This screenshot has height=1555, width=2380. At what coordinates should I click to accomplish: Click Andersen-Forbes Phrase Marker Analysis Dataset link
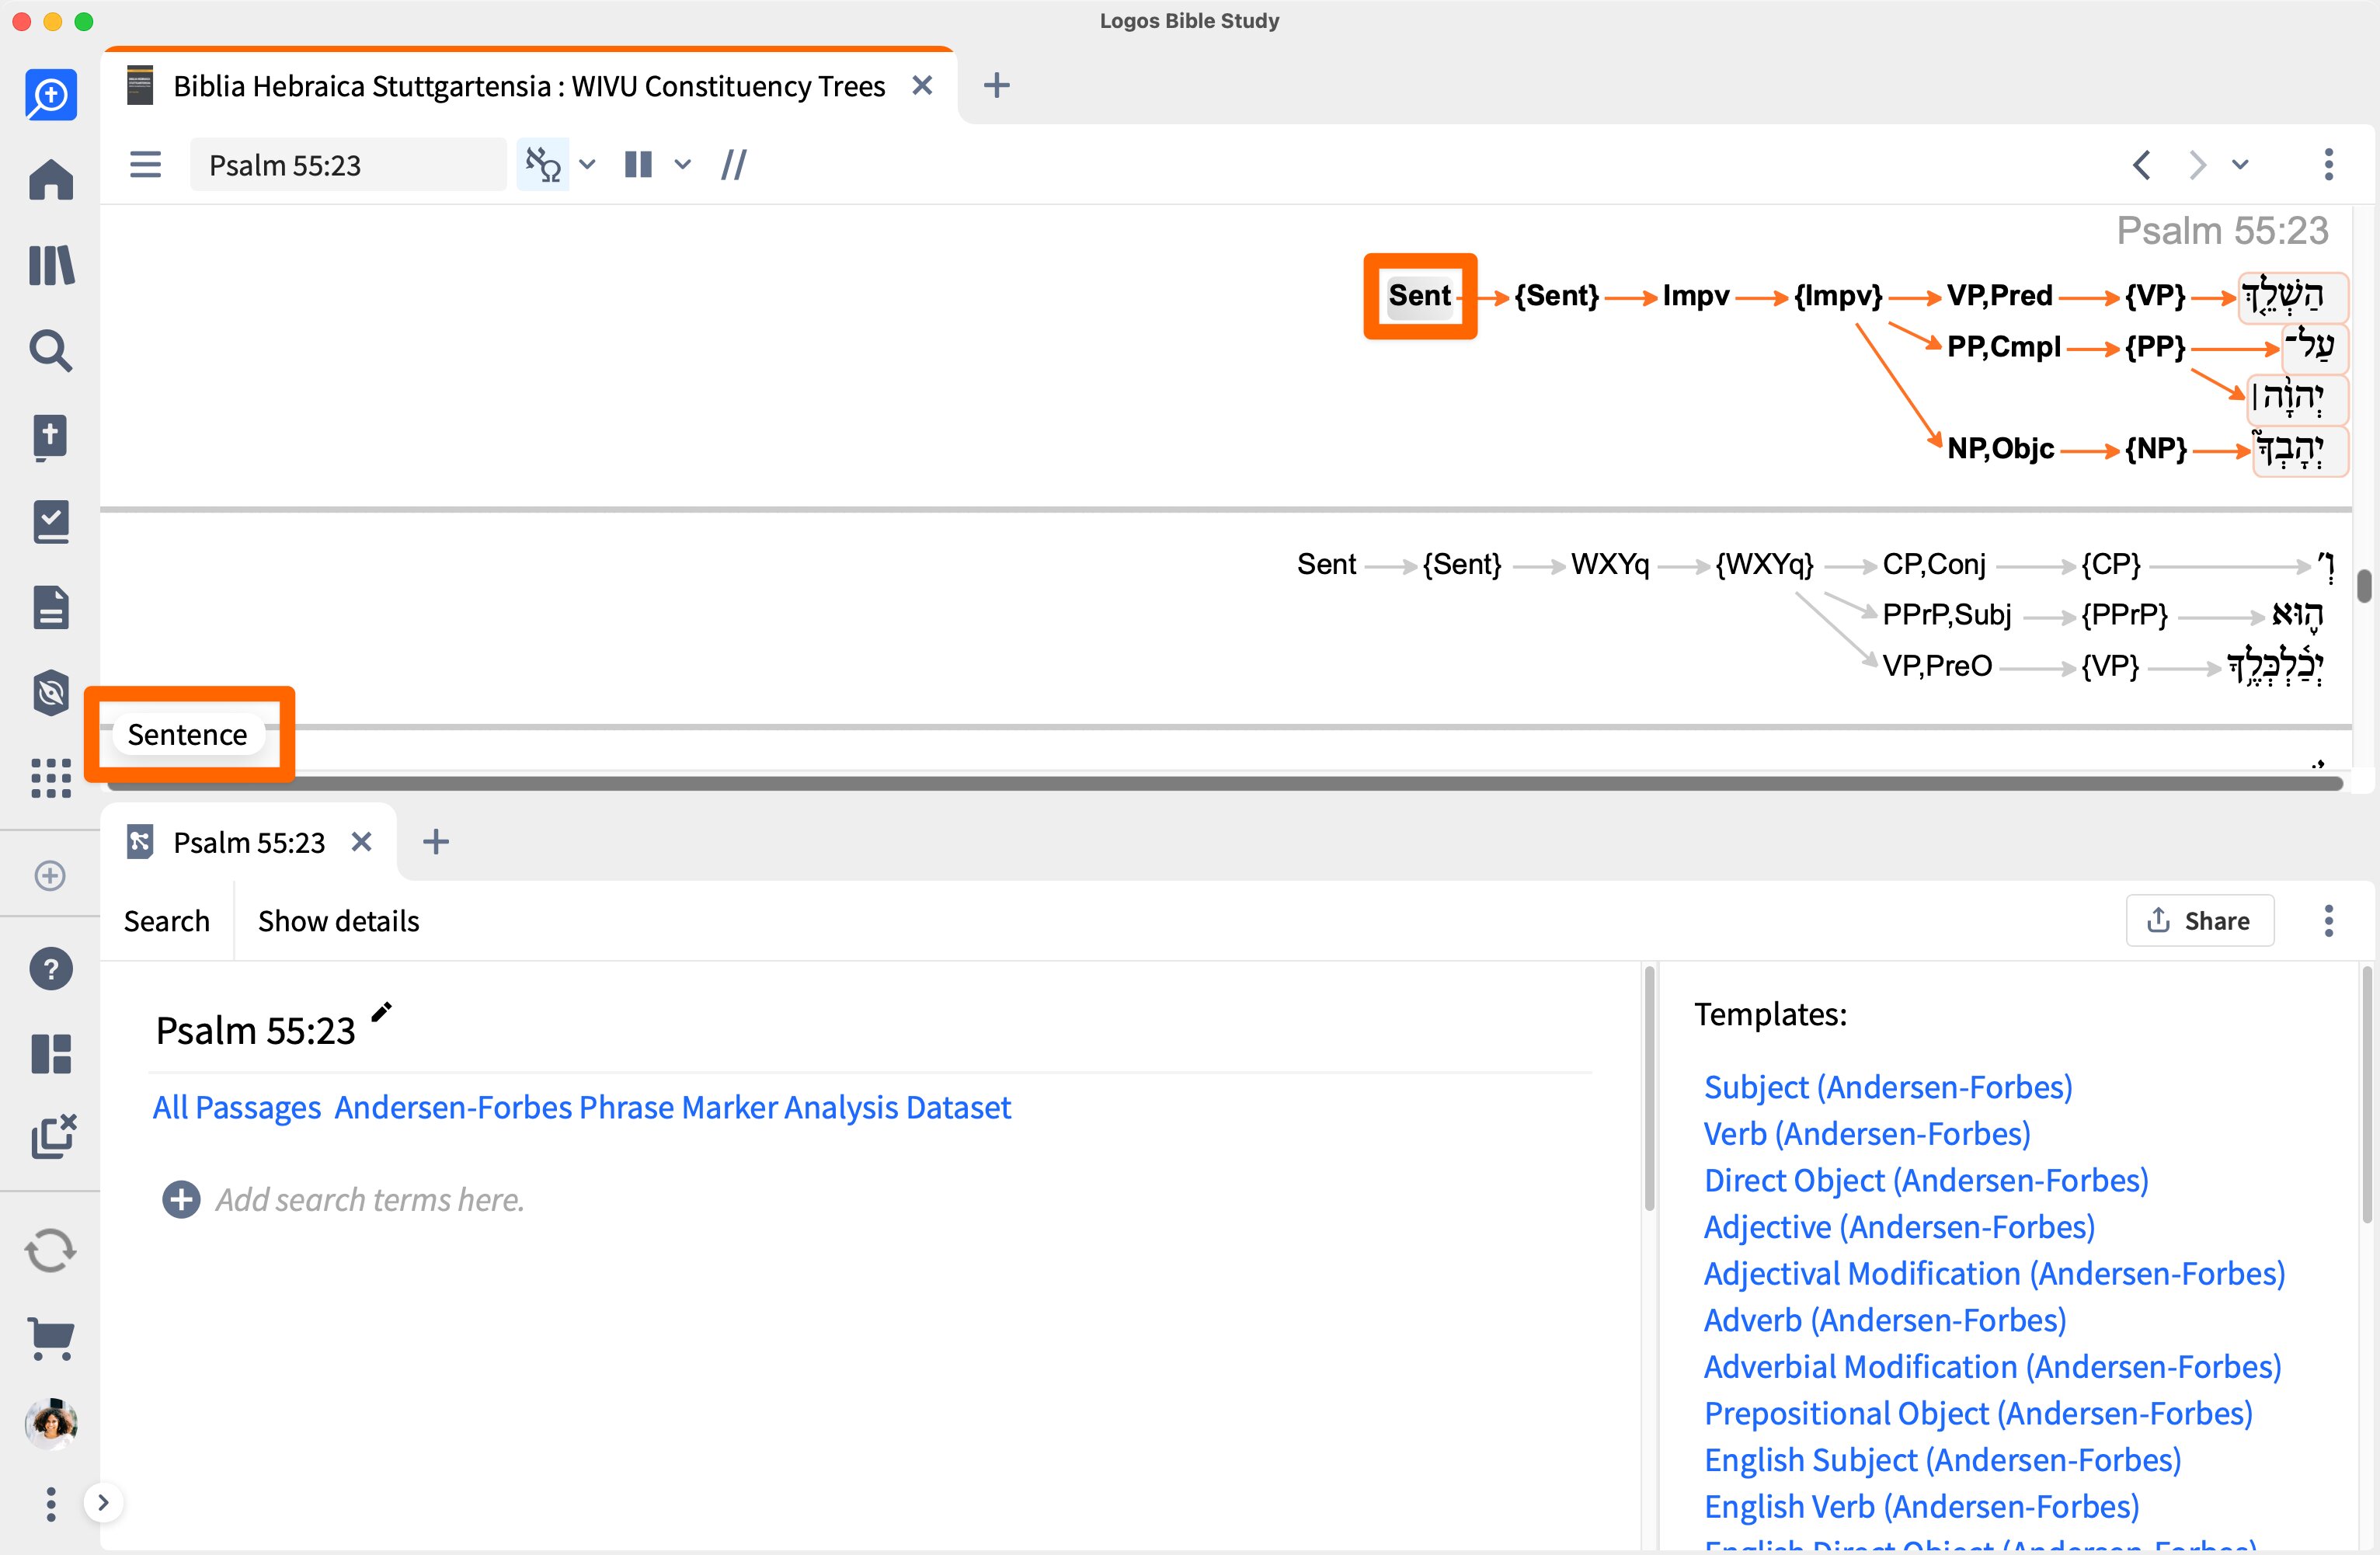(672, 1107)
